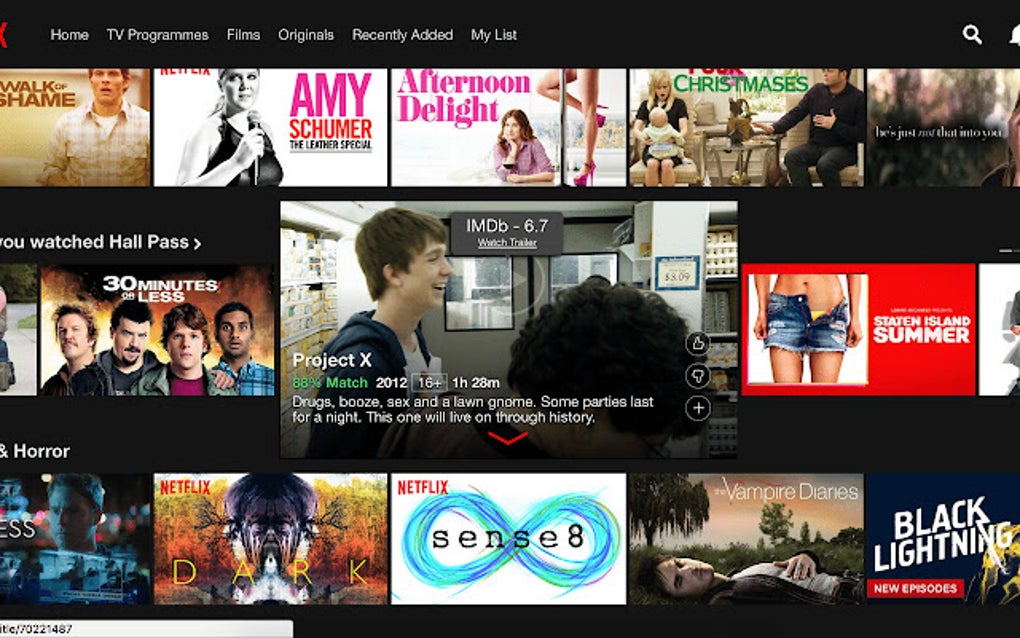Click the row page indicator dashes
Viewport: 1020px width, 638px height.
pos(1010,250)
